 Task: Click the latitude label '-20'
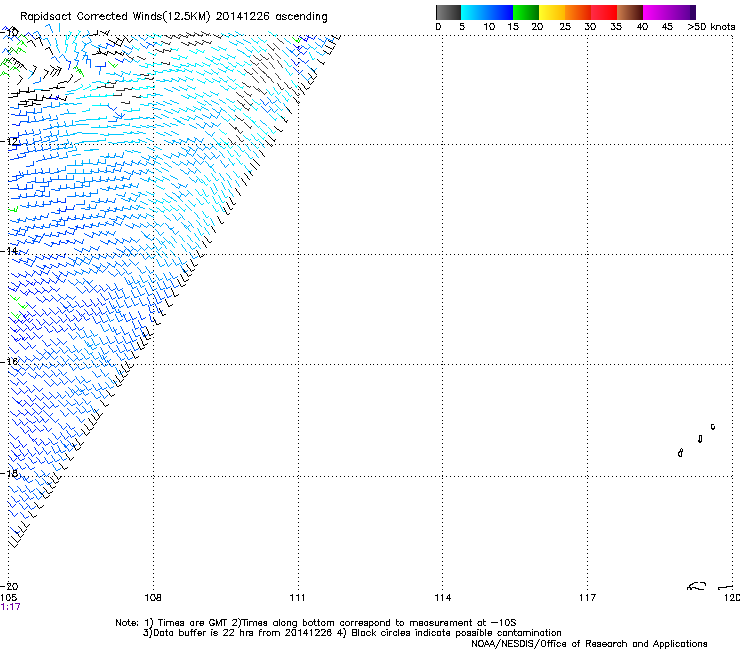[9, 587]
